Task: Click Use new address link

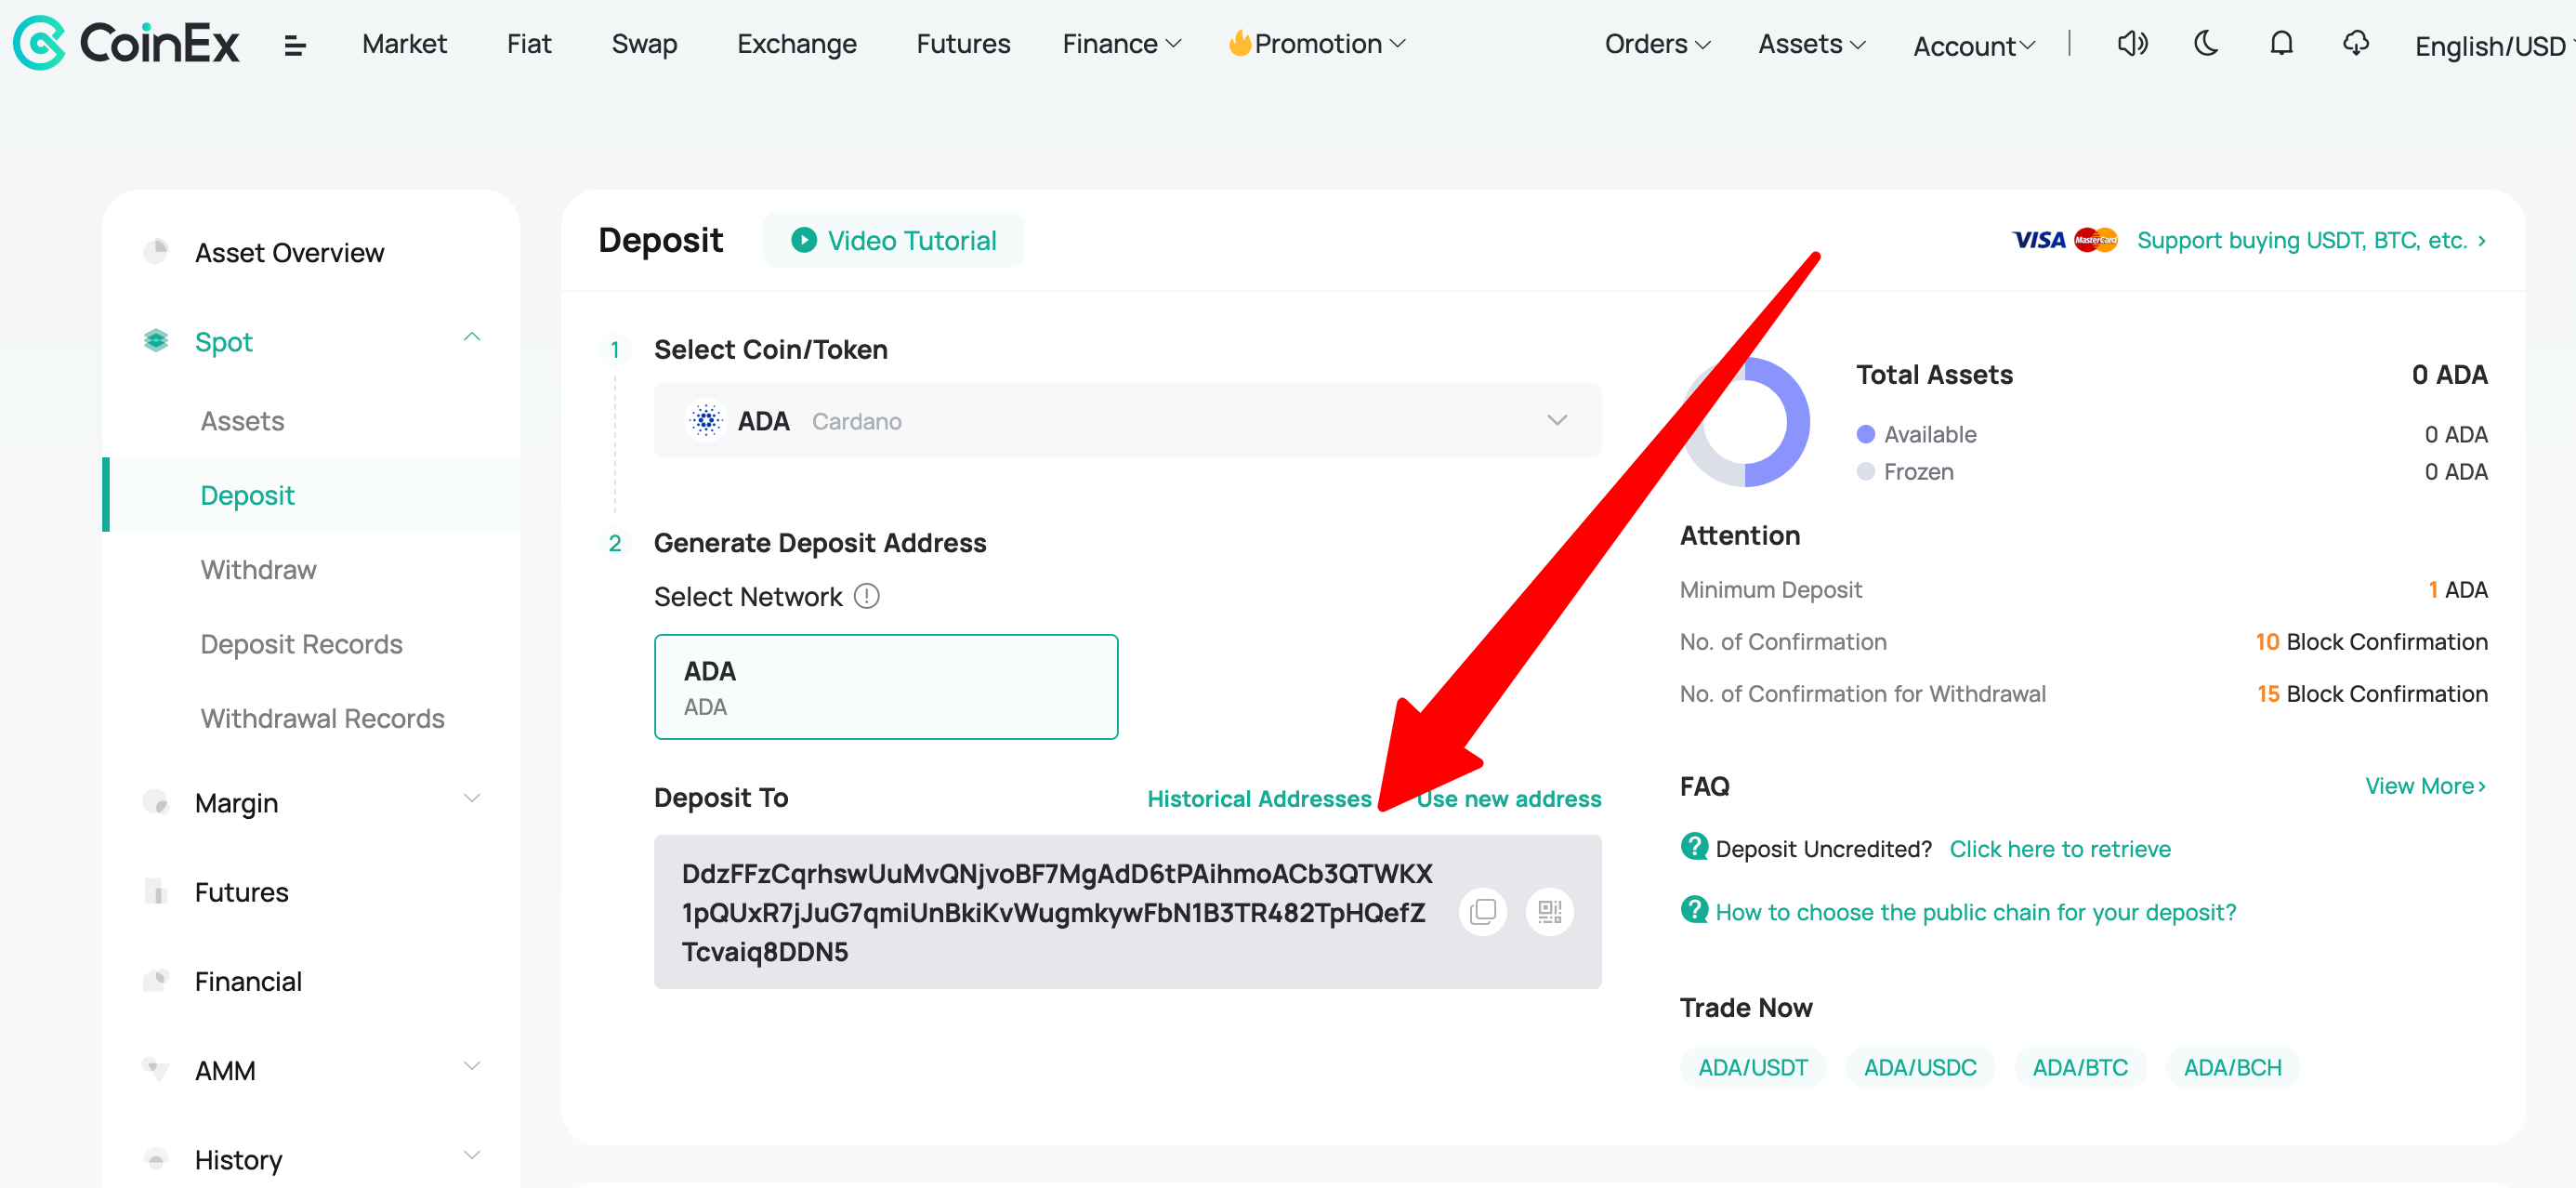Action: 1506,799
